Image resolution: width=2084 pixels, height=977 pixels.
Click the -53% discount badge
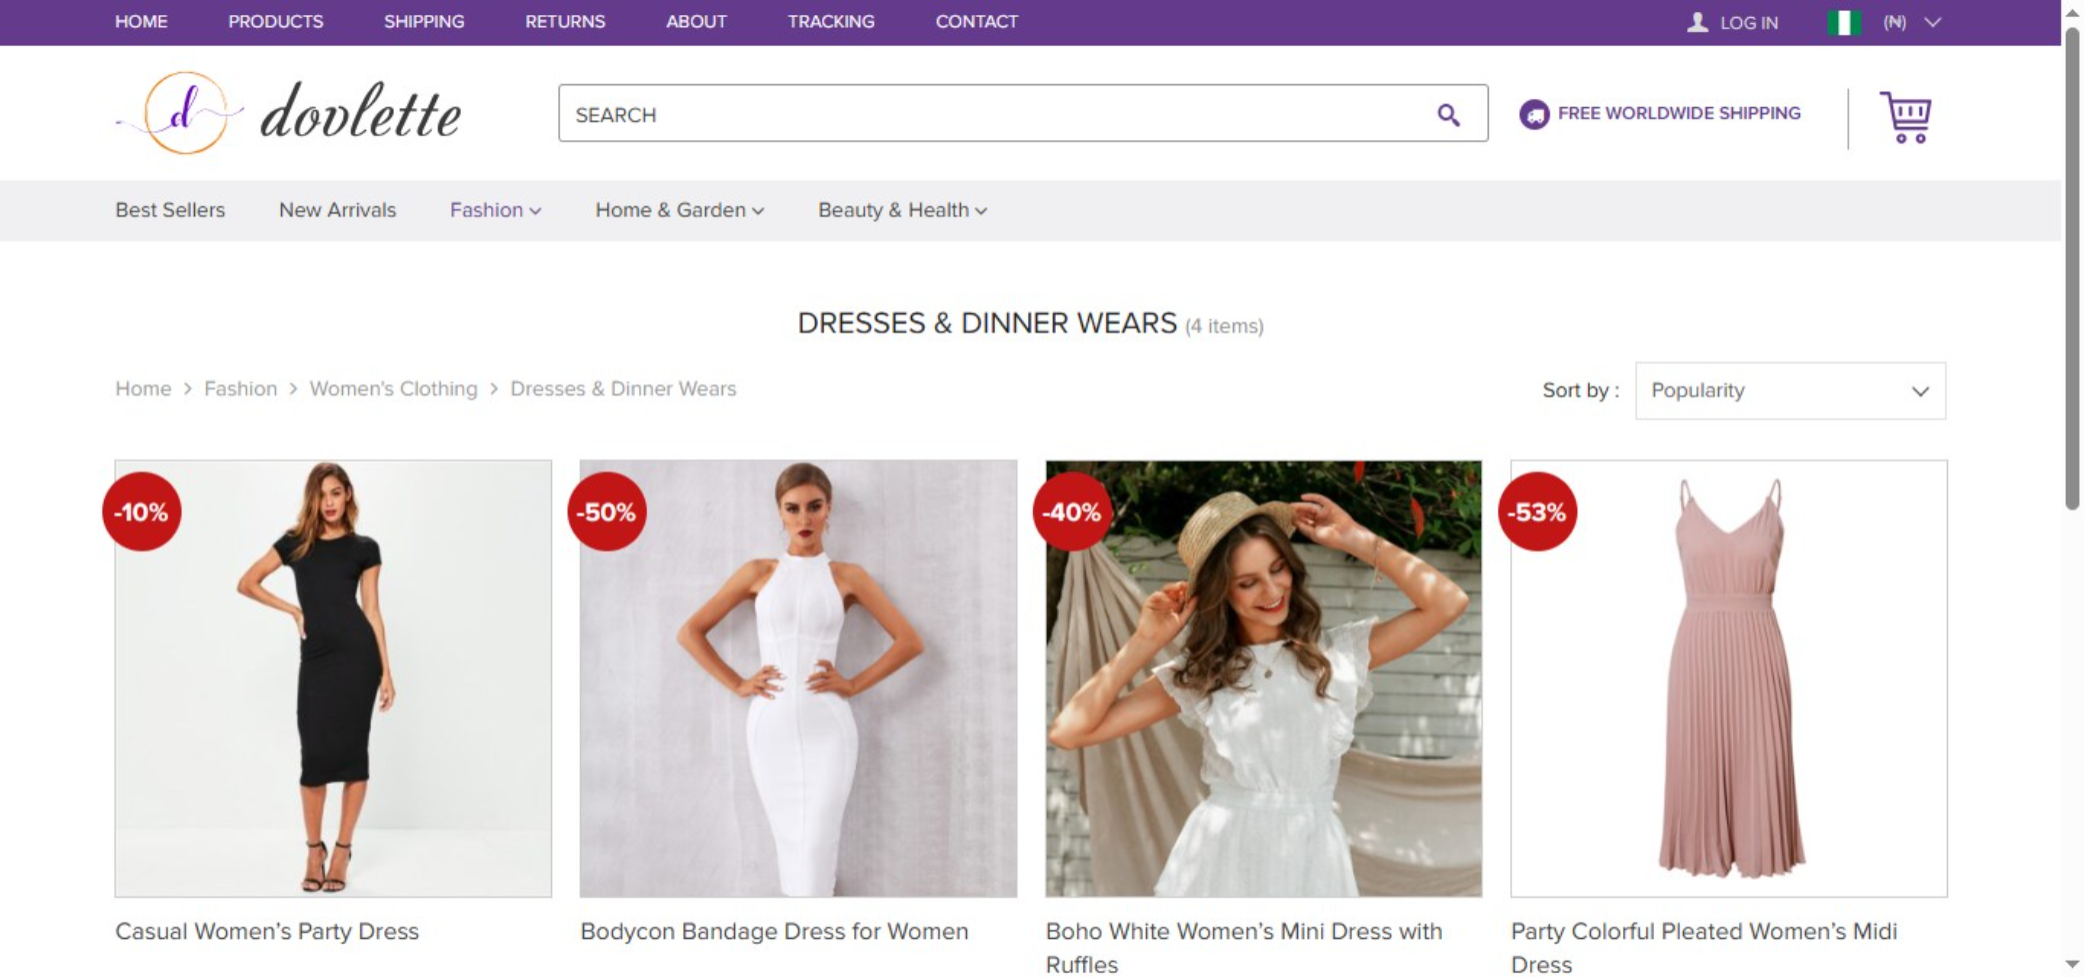1537,512
